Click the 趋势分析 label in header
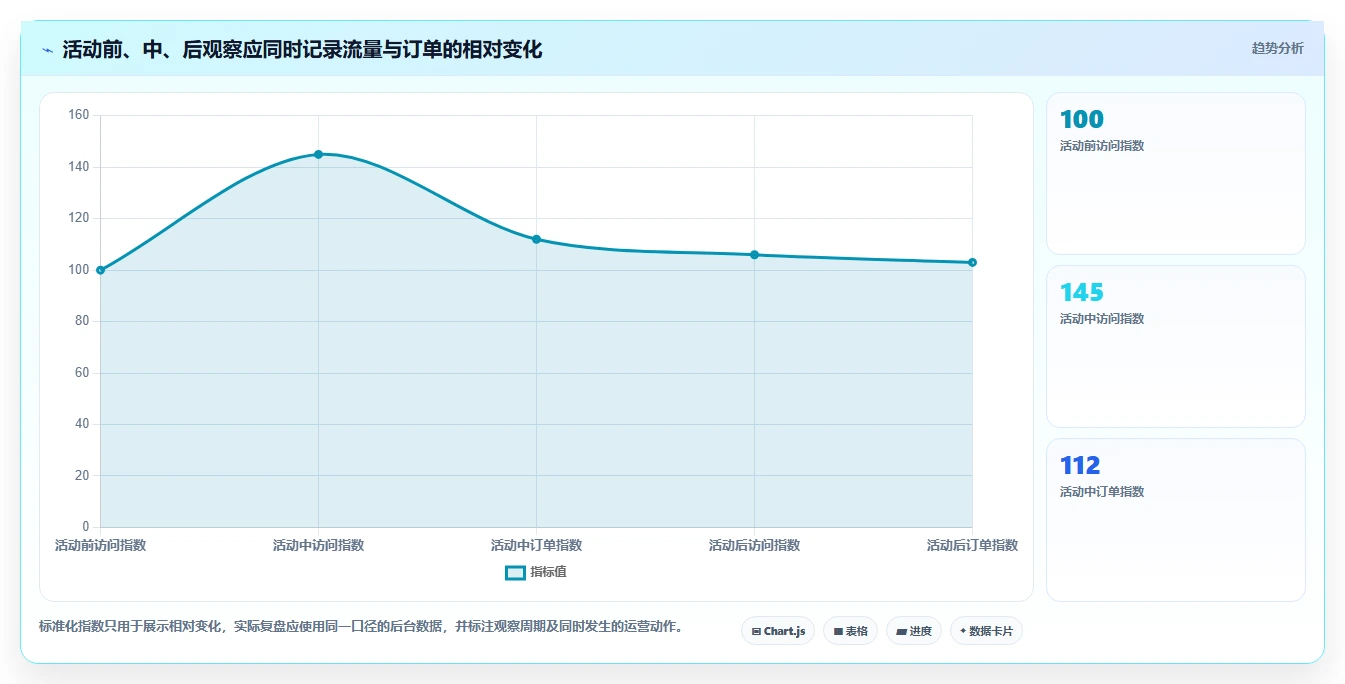The height and width of the screenshot is (684, 1345). point(1277,48)
